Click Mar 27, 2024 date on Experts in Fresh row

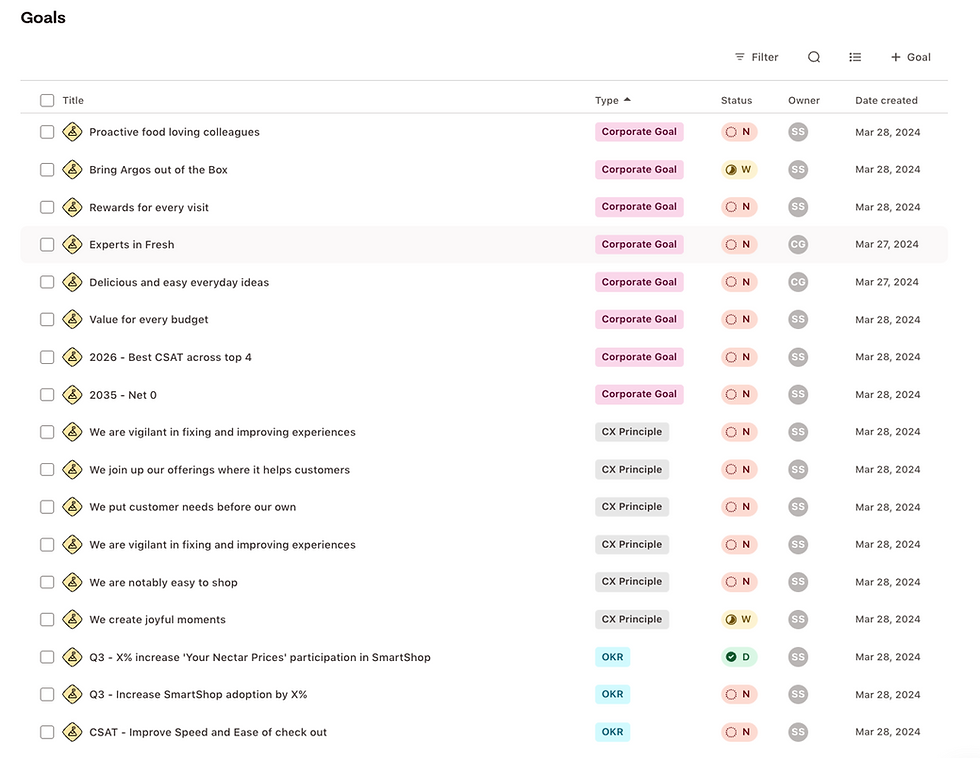click(x=887, y=244)
